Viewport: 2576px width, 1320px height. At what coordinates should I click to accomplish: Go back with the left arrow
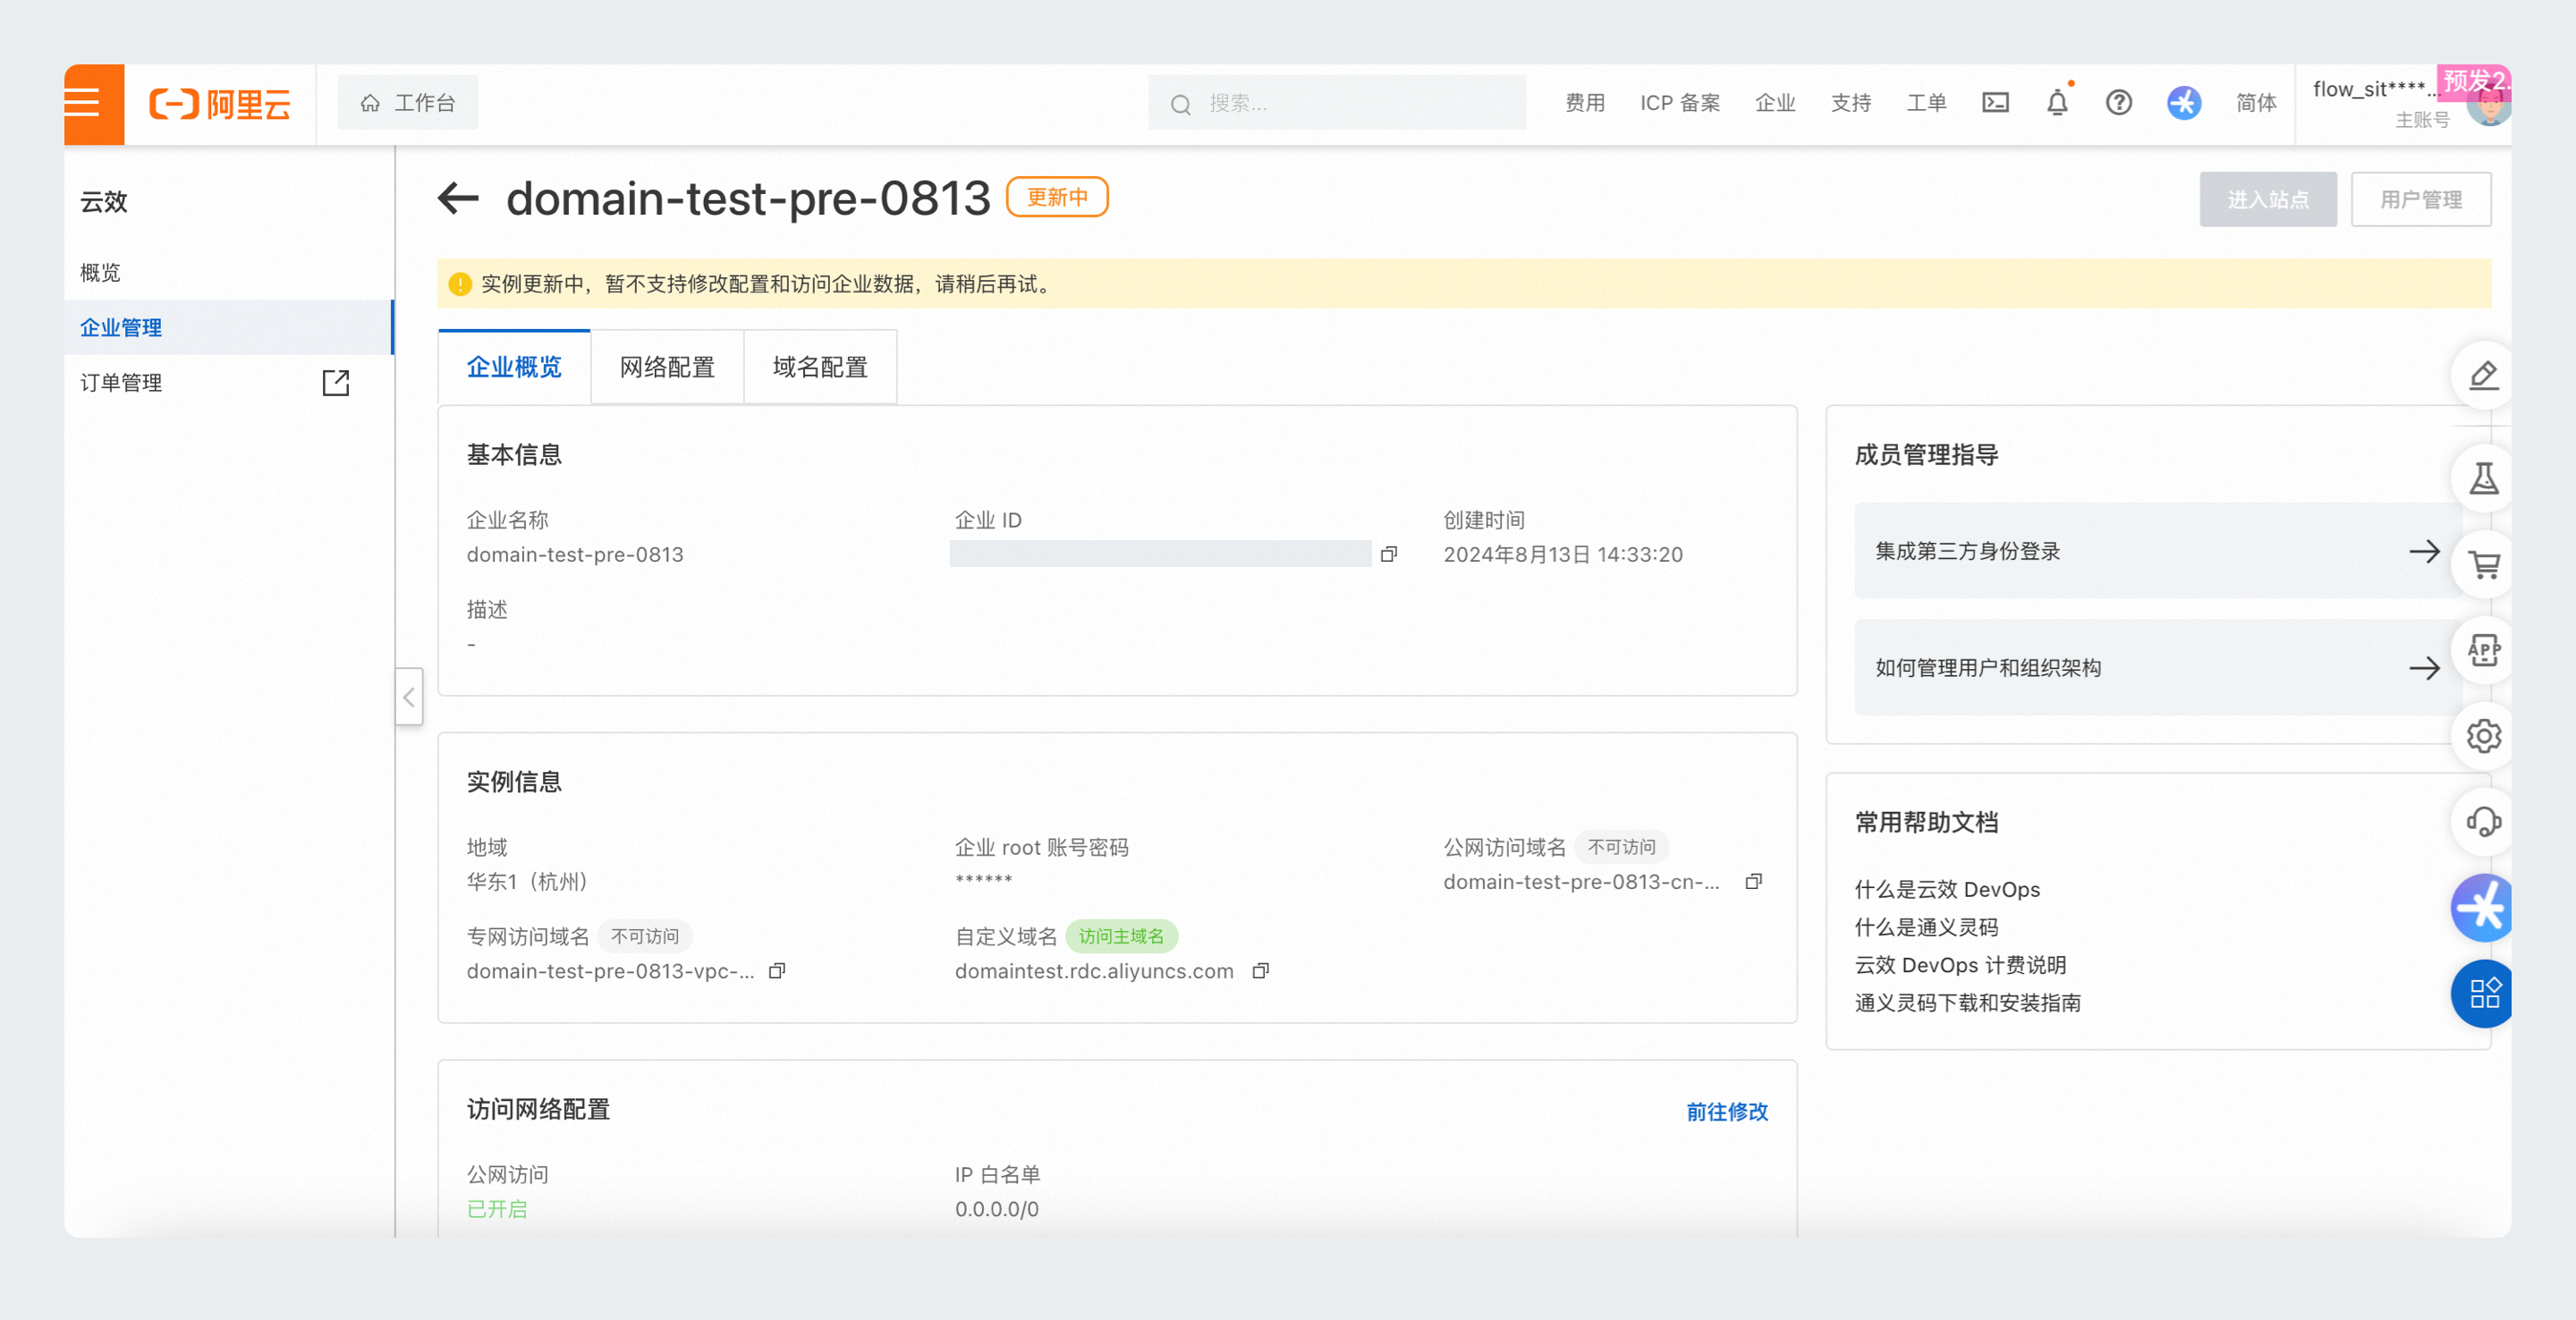pyautogui.click(x=459, y=198)
